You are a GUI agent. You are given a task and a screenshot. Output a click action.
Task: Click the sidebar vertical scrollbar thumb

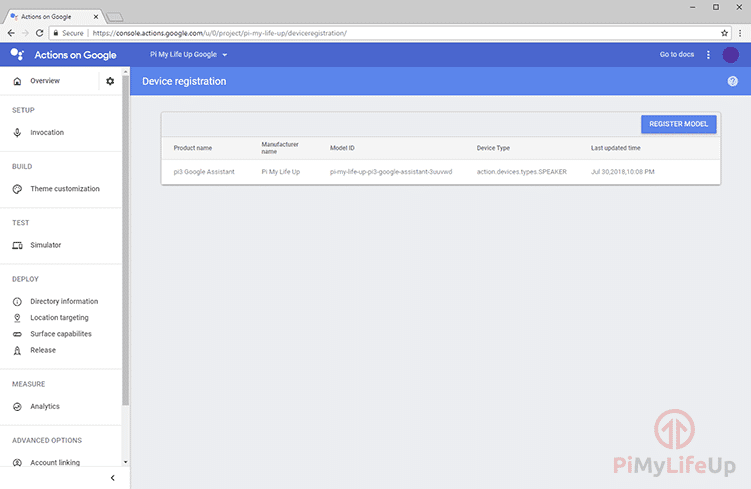pyautogui.click(x=125, y=239)
